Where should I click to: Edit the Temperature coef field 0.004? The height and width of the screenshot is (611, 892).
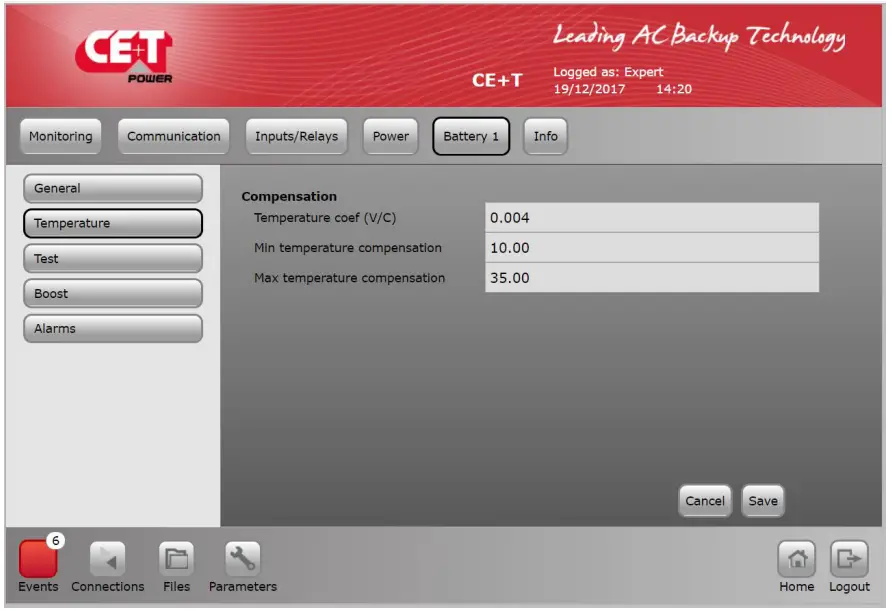pyautogui.click(x=652, y=218)
